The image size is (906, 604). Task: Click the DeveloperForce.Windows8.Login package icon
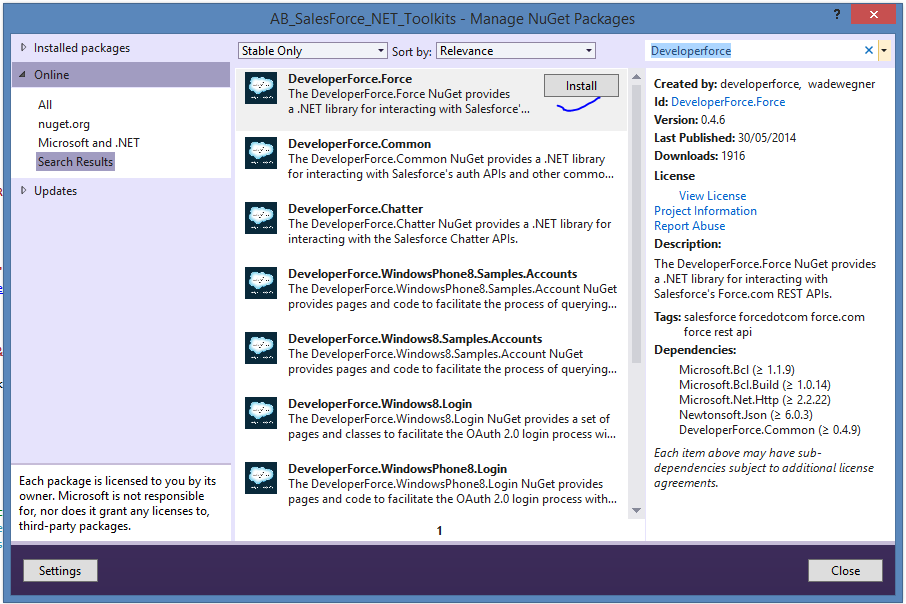(261, 413)
